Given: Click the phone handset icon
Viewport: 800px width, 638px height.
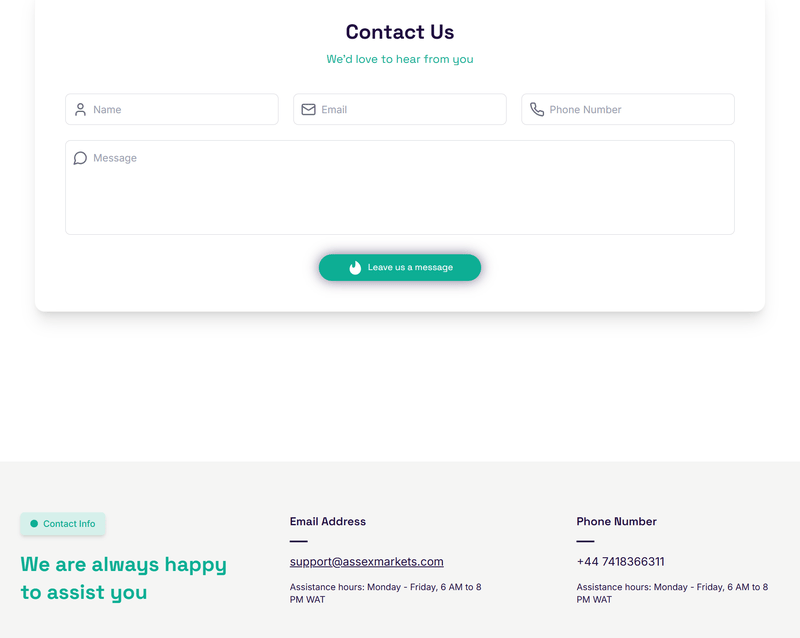Looking at the screenshot, I should [537, 109].
